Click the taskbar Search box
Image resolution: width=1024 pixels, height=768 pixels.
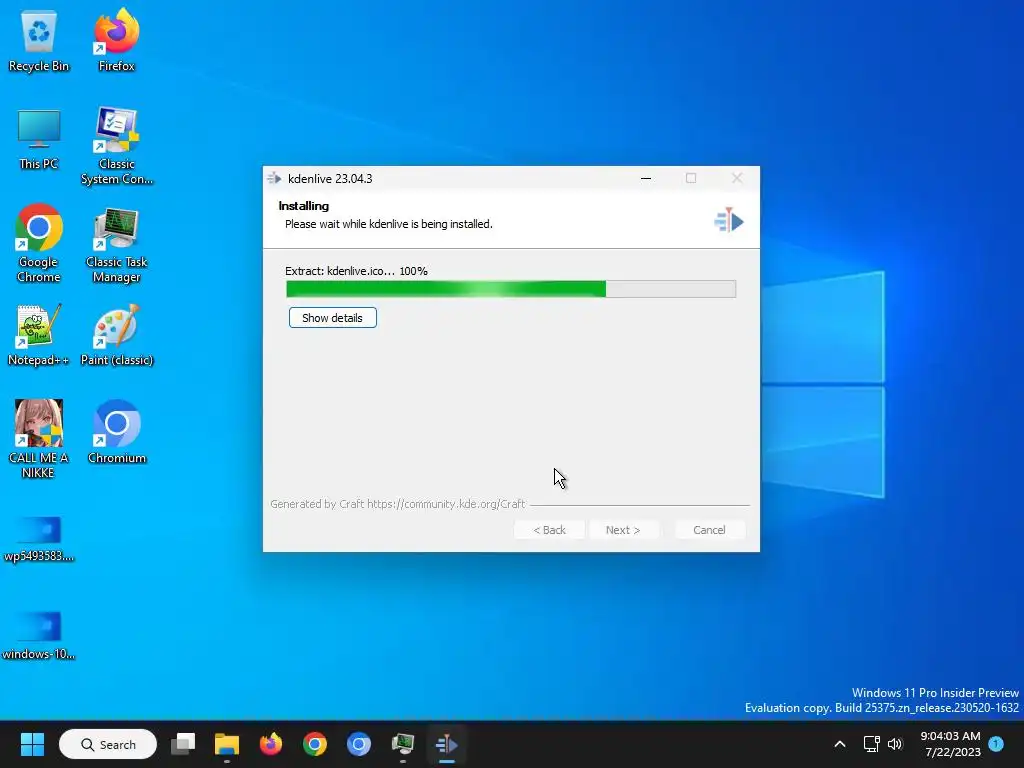tap(108, 744)
